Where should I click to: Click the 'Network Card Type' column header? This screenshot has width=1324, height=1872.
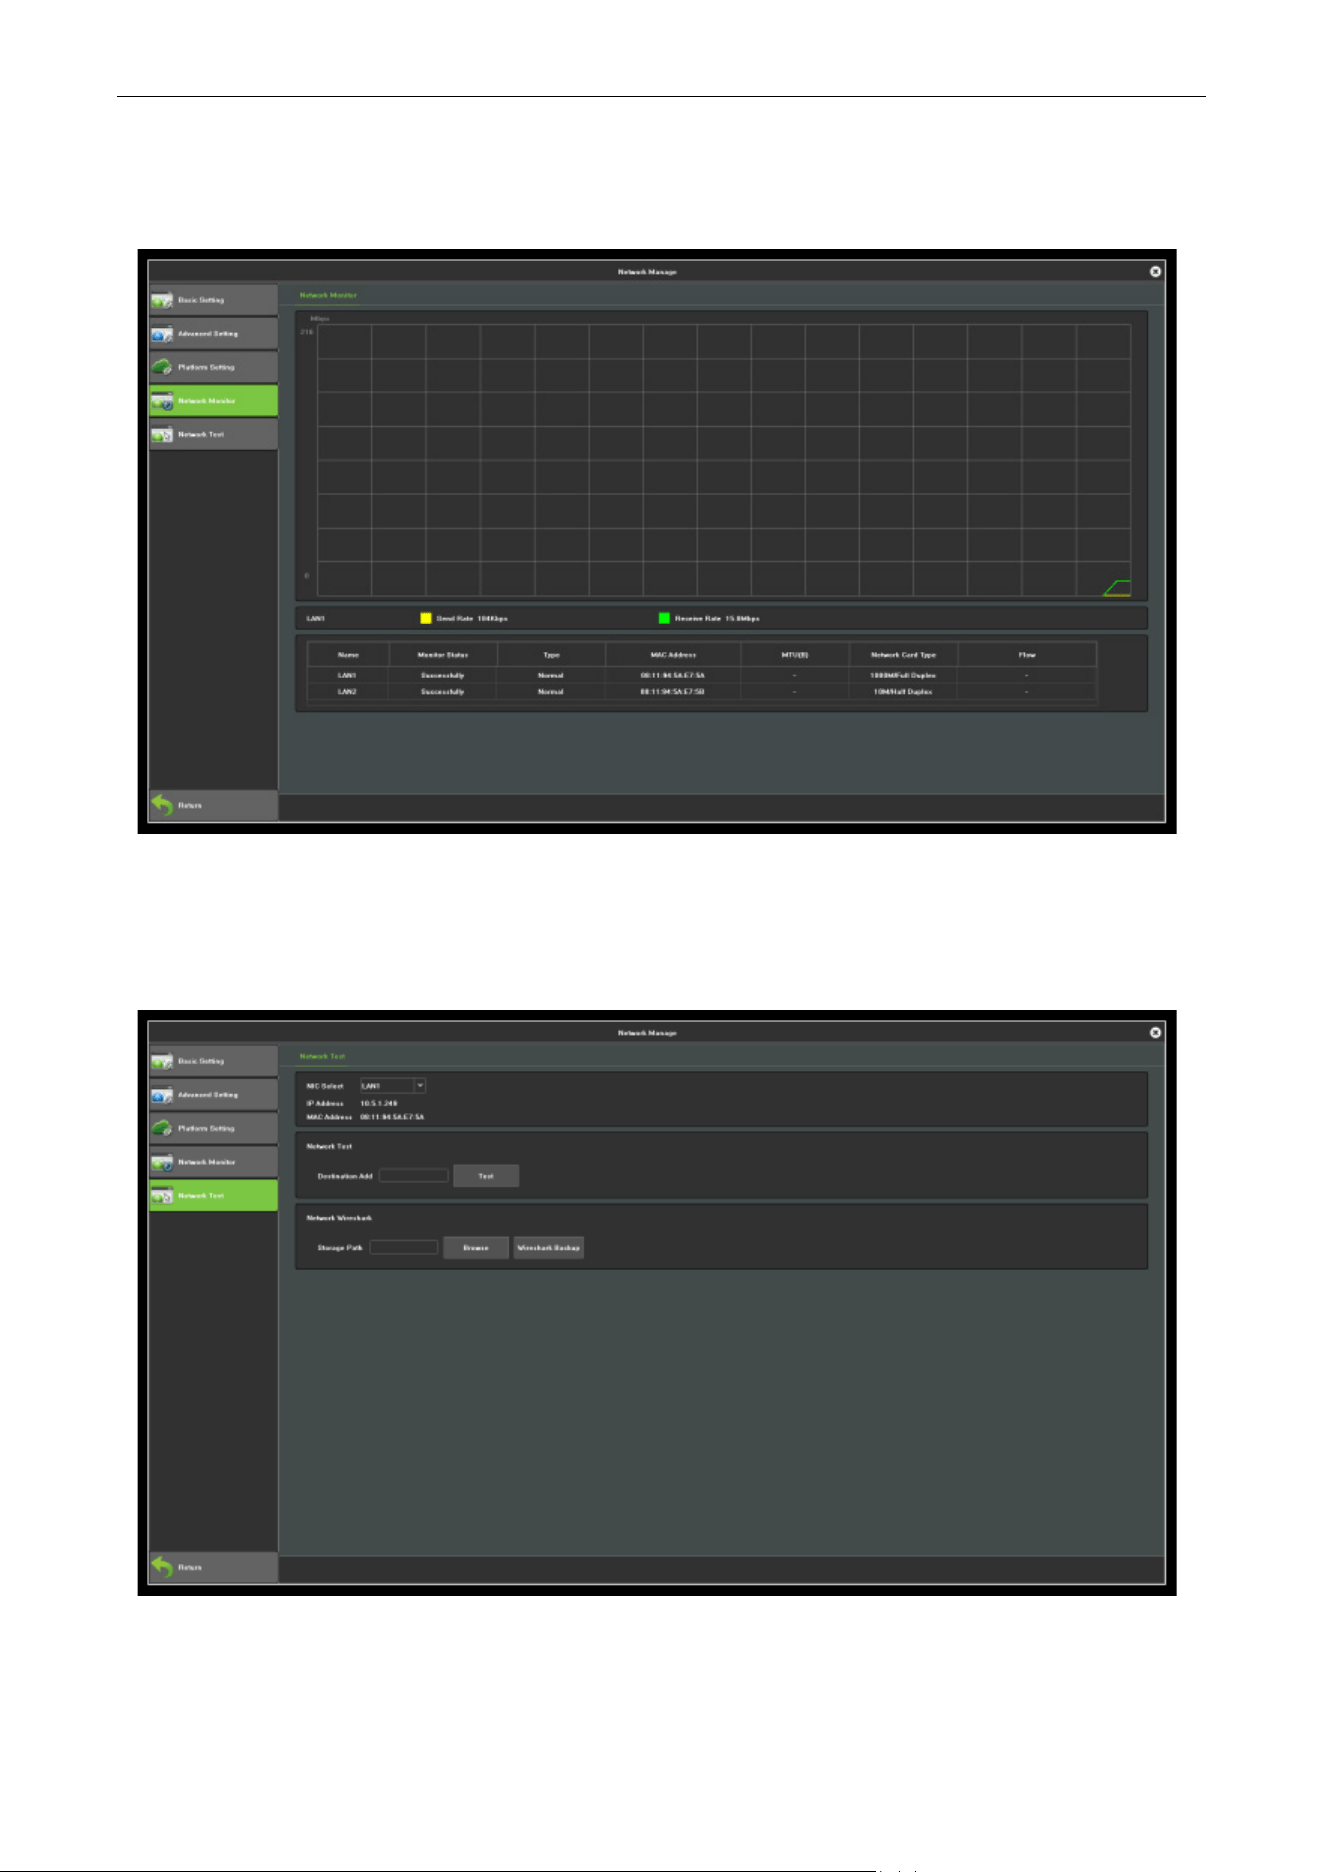click(x=903, y=655)
